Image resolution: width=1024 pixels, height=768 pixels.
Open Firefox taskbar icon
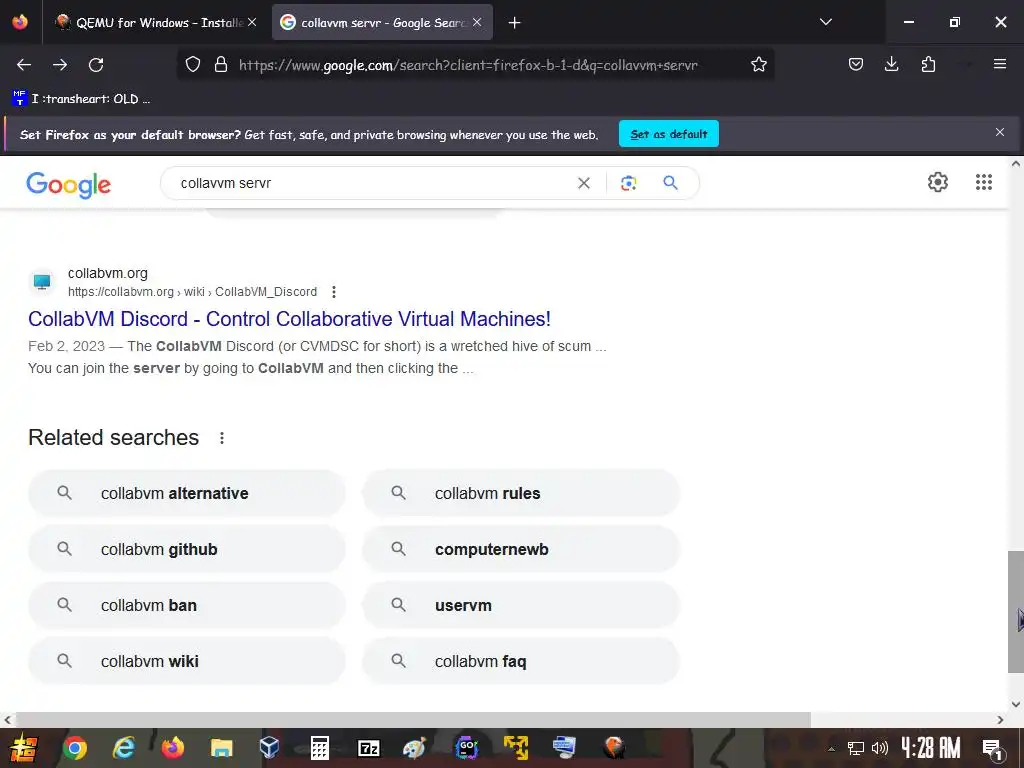click(172, 748)
